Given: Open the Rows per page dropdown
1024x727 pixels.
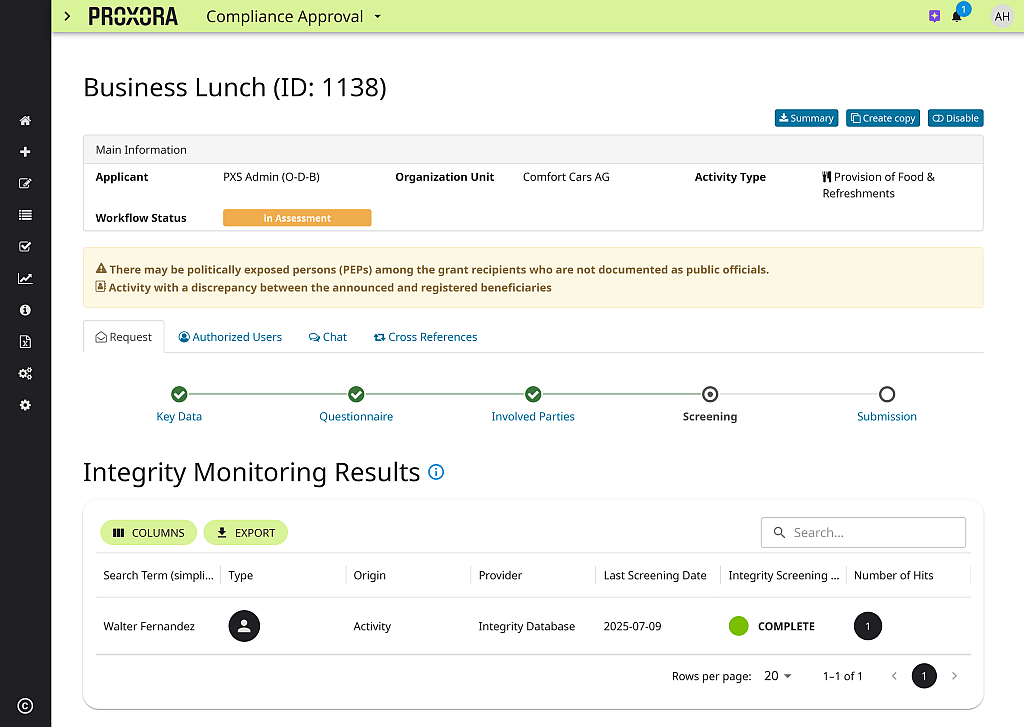Looking at the screenshot, I should pyautogui.click(x=777, y=676).
